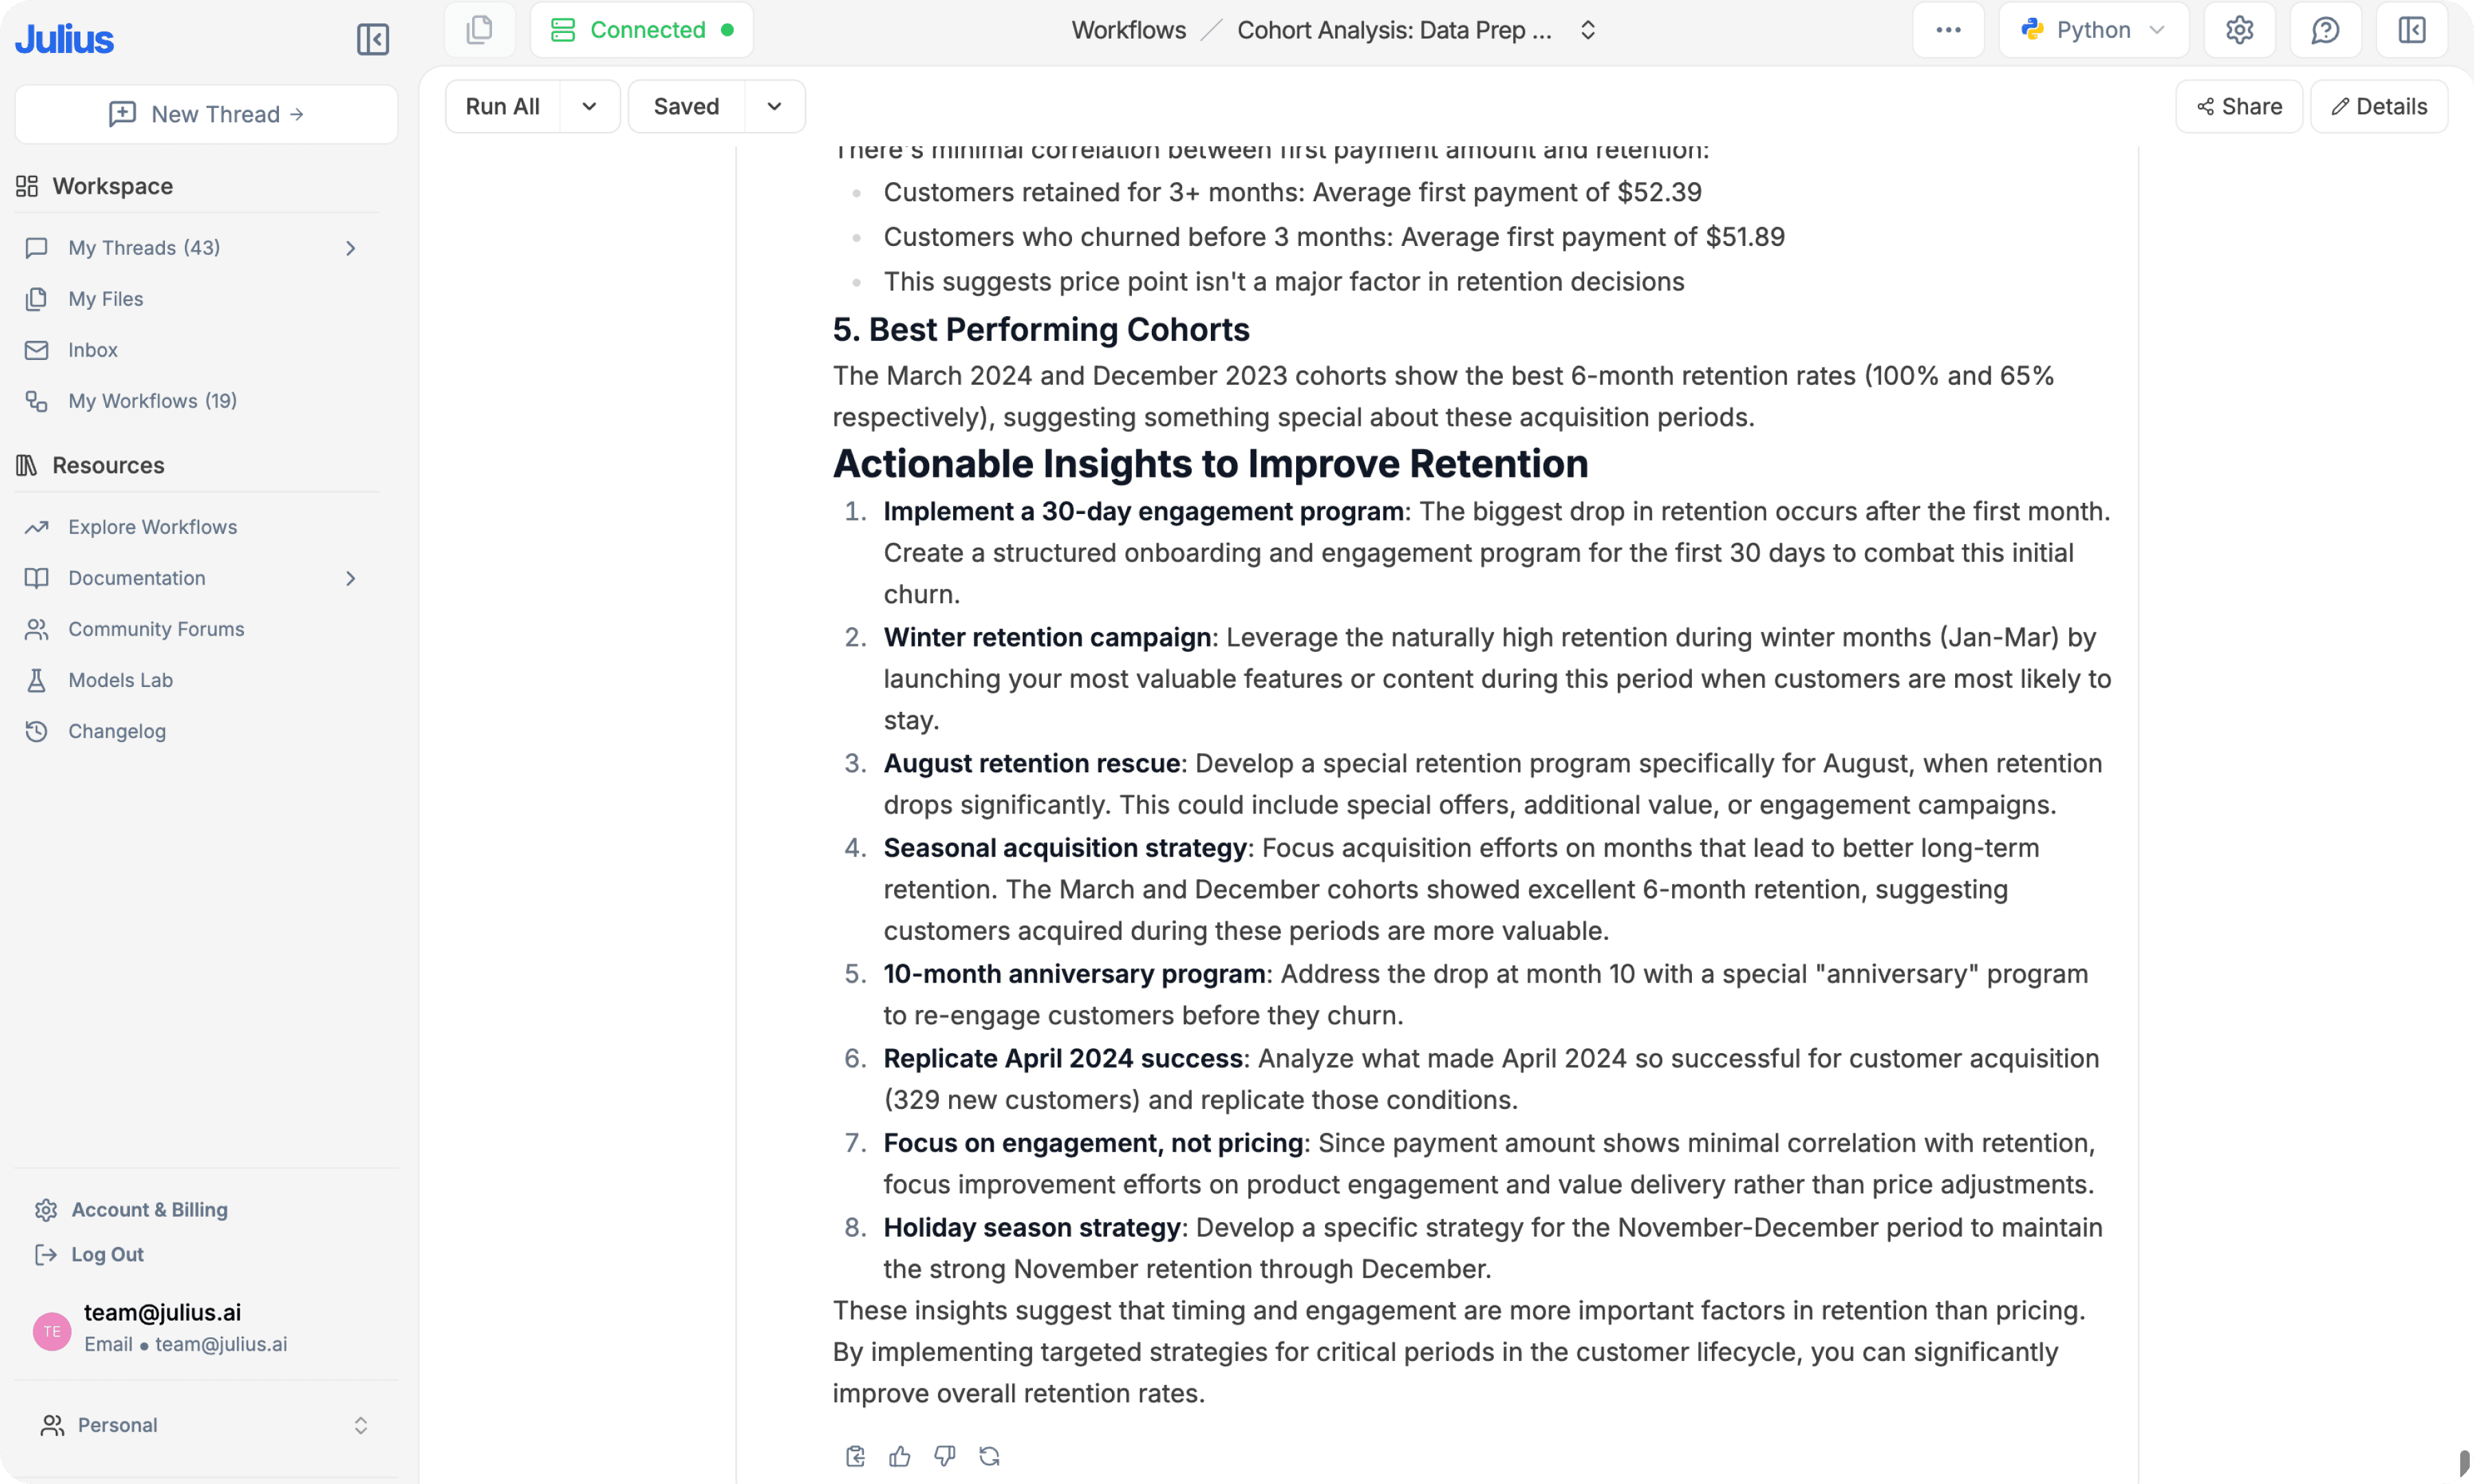Click the New Thread button
The image size is (2474, 1484).
206,114
